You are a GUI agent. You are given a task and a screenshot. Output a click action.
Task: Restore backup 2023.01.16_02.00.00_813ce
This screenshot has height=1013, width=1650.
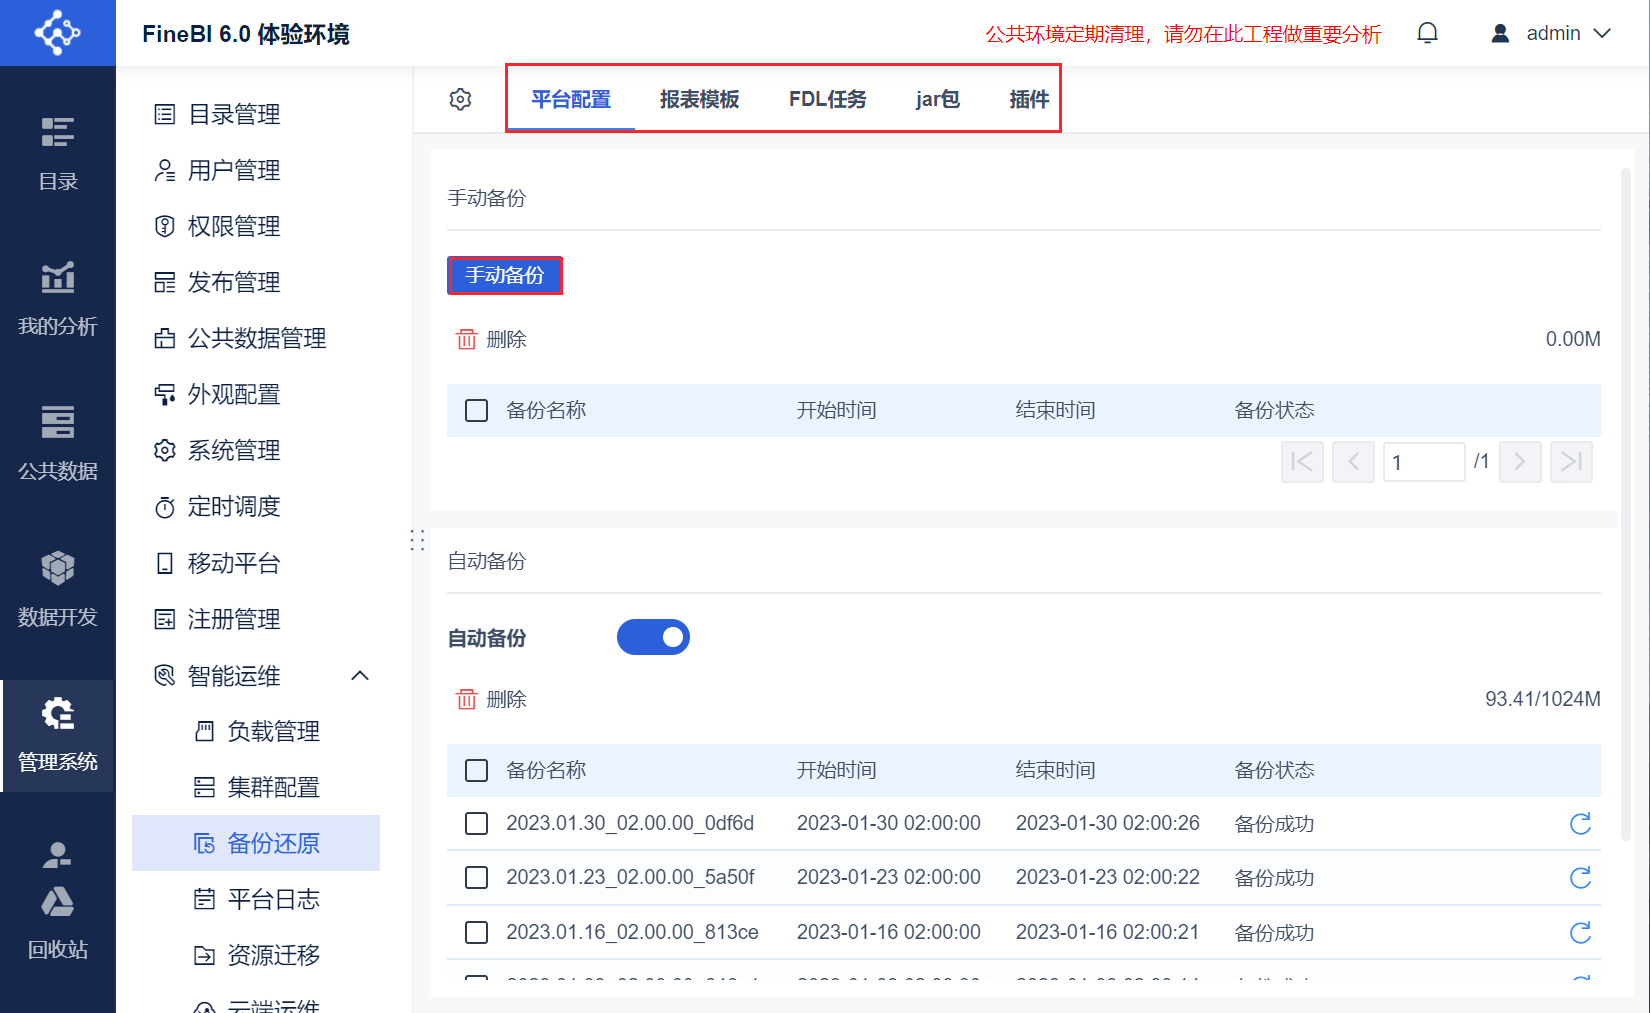(1580, 932)
